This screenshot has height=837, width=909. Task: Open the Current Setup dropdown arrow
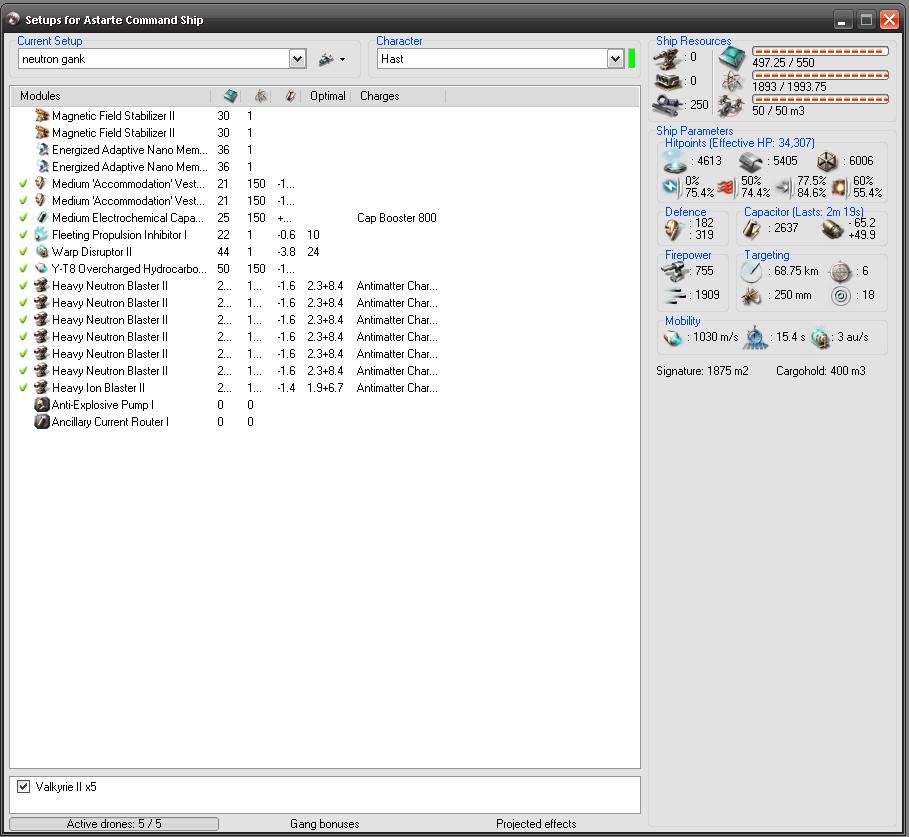pos(297,59)
